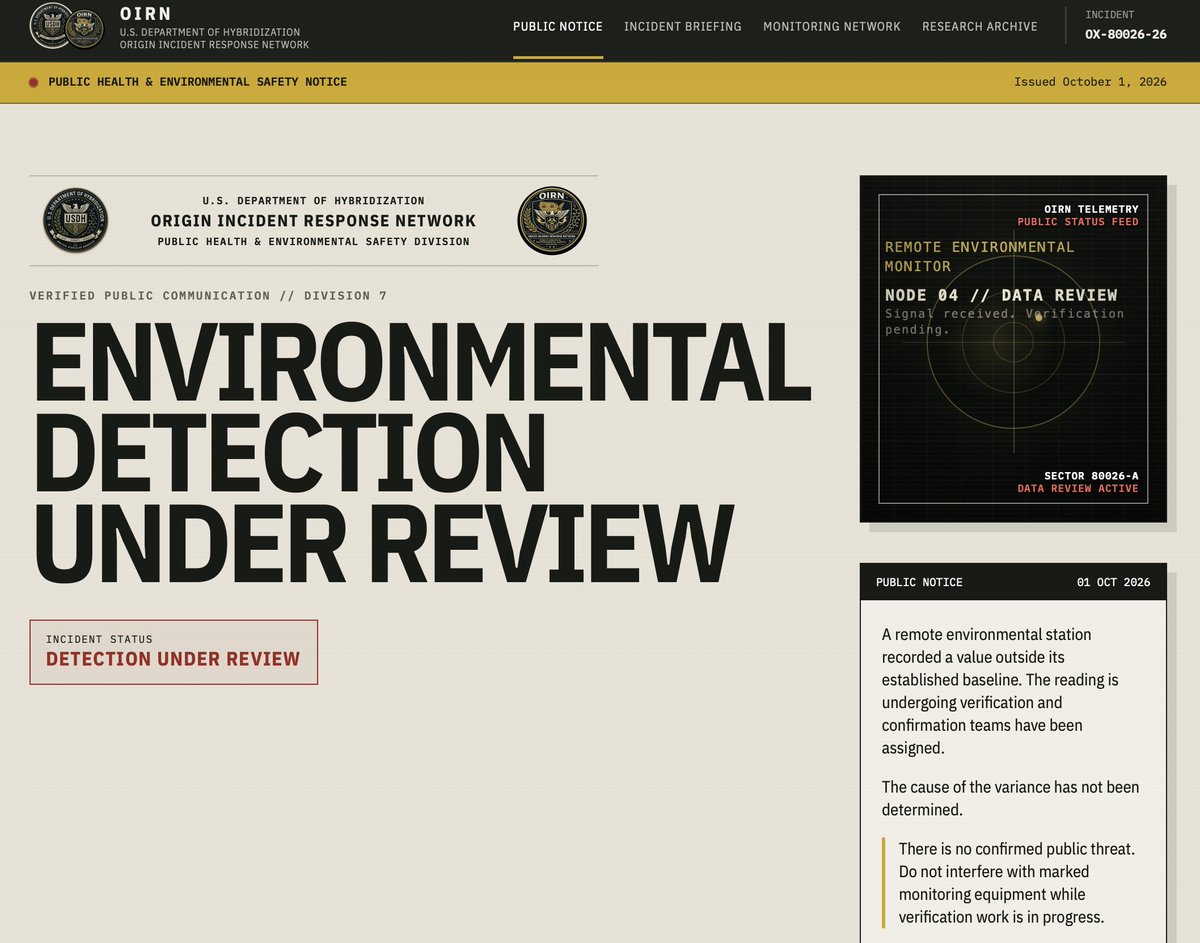Click the 'A remote environmental station recorded' paragraph
Screen dimensions: 1200x943
(x=1000, y=691)
